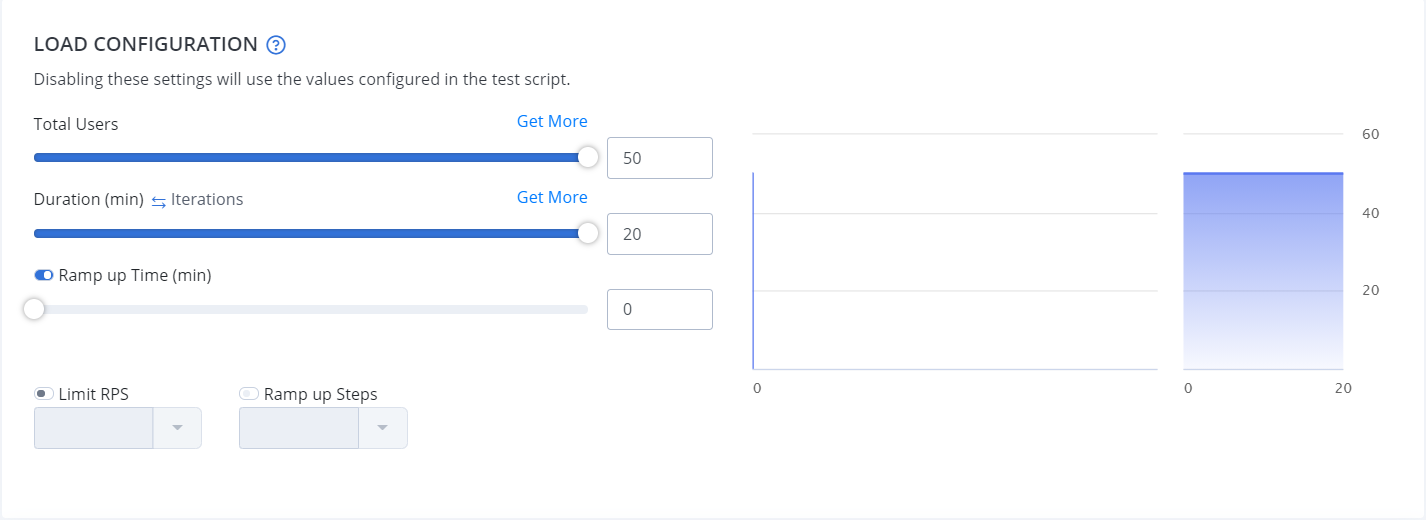
Task: Click the swap arrows icon beside Iterations
Action: point(159,201)
